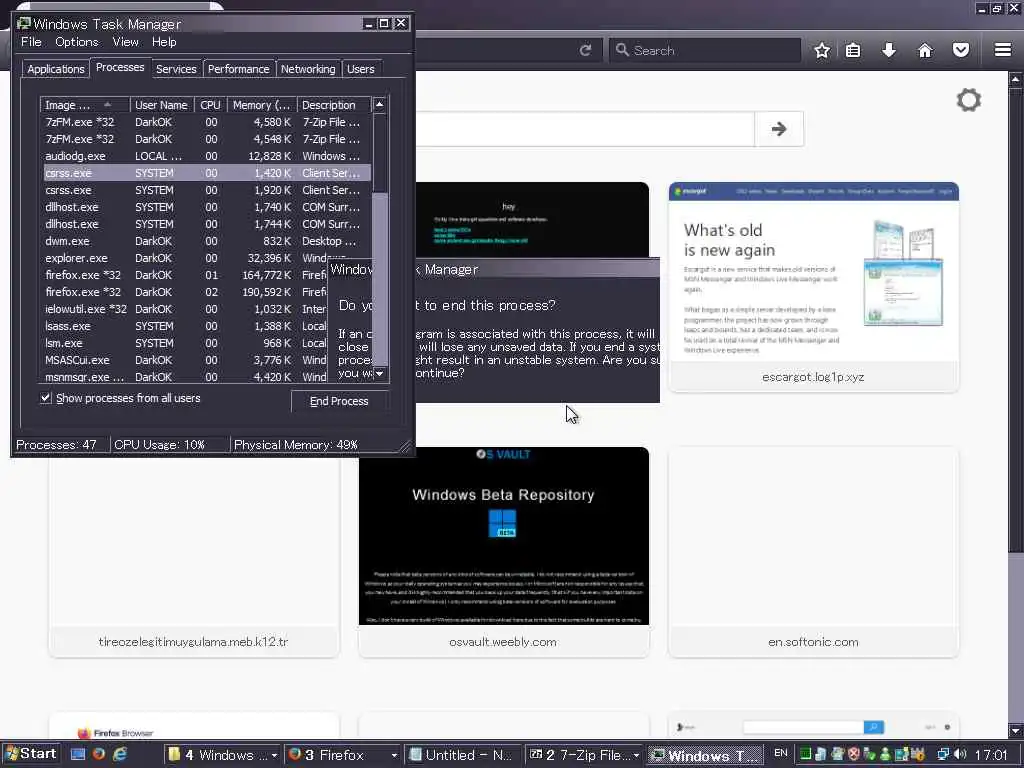Click process list scroll down arrow
This screenshot has height=768, width=1024.
(379, 374)
